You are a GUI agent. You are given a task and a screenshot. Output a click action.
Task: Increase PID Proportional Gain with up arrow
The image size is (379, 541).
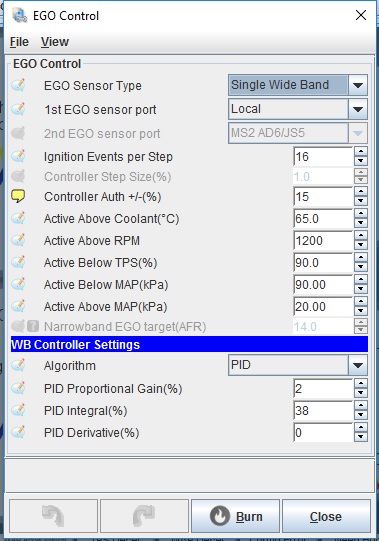pyautogui.click(x=361, y=384)
